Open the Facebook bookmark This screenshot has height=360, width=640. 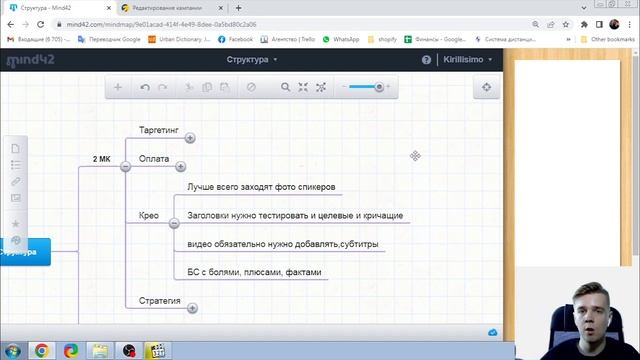click(x=236, y=40)
